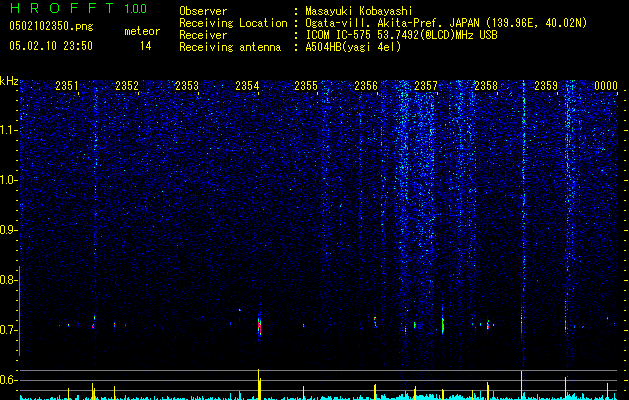Viewport: 629px width, 400px height.
Task: Click the strong meteor echo below 2354
Action: coord(259,326)
